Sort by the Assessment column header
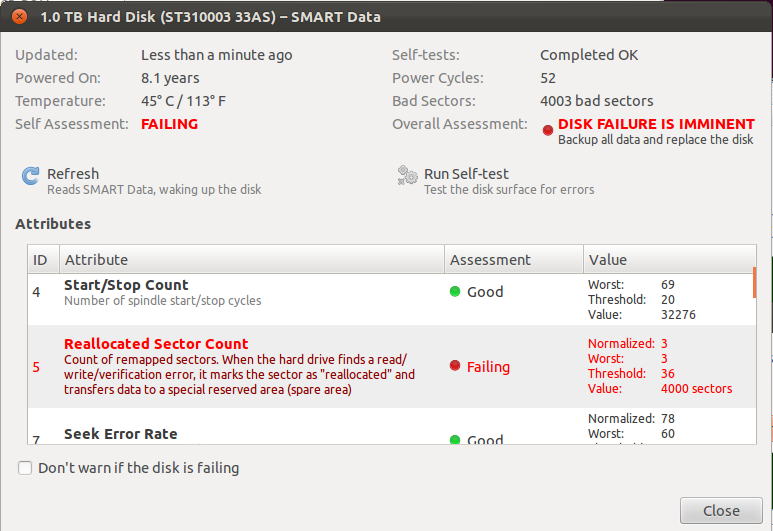This screenshot has height=531, width=773. point(490,260)
